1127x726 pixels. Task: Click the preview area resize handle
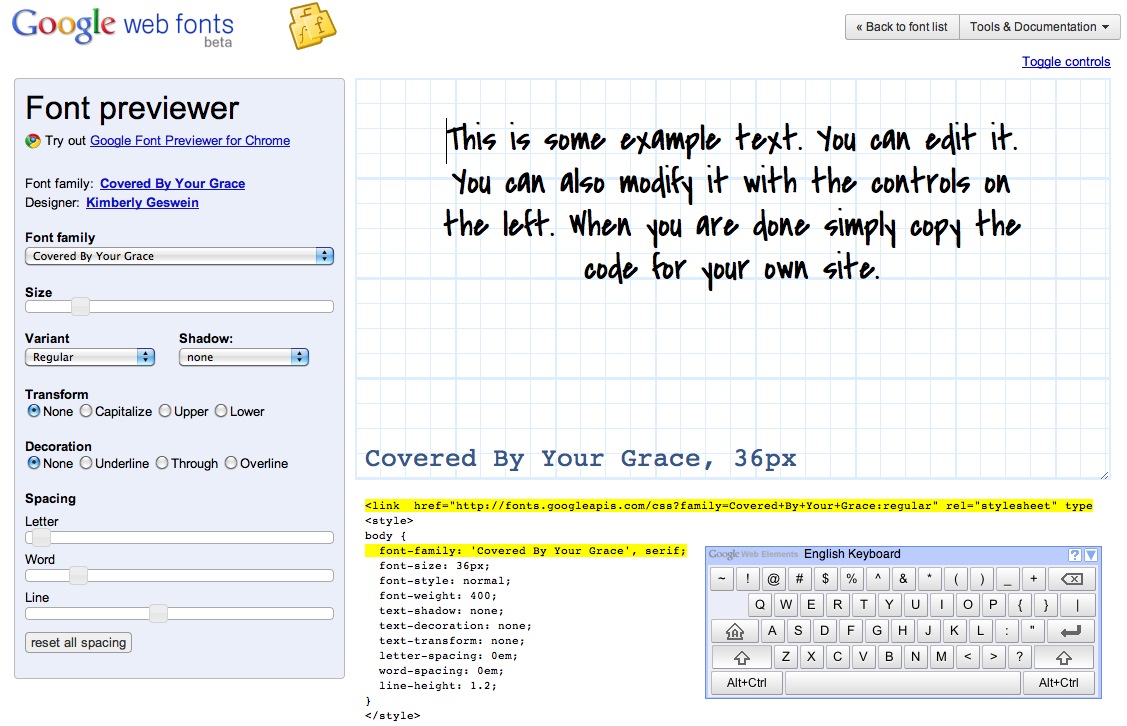click(x=1105, y=474)
